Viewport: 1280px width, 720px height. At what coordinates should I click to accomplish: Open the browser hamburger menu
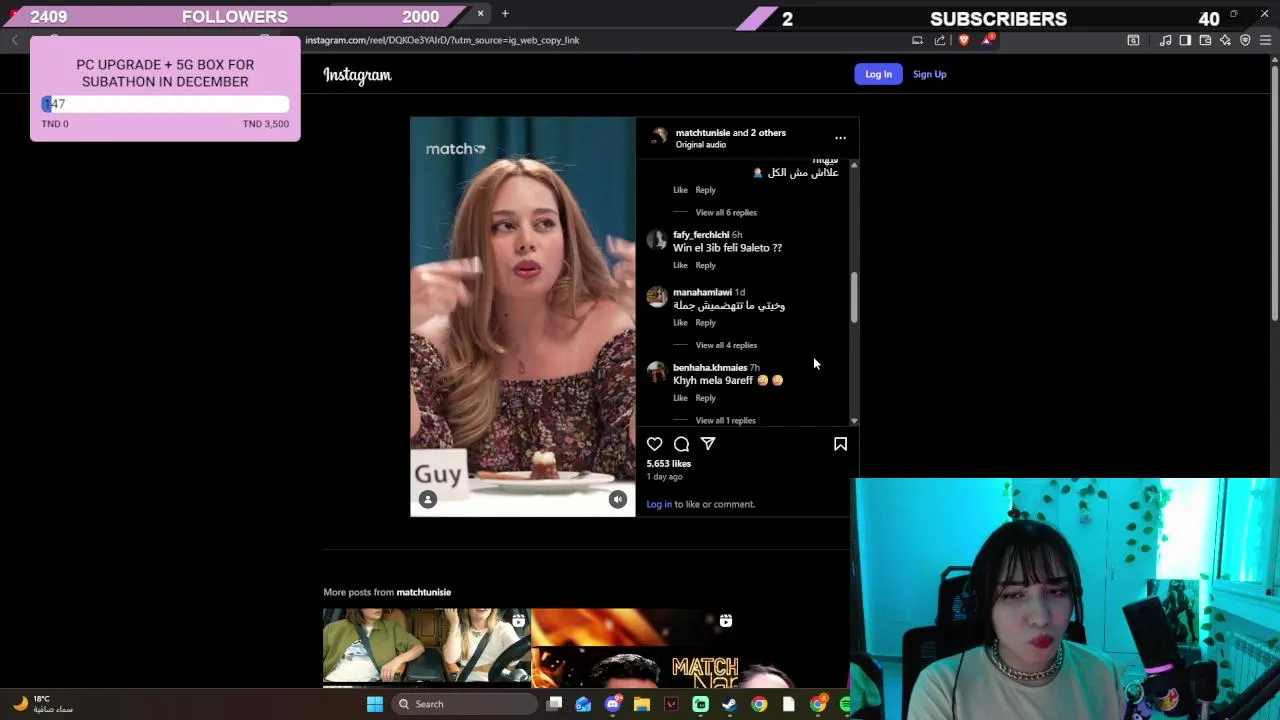1265,40
